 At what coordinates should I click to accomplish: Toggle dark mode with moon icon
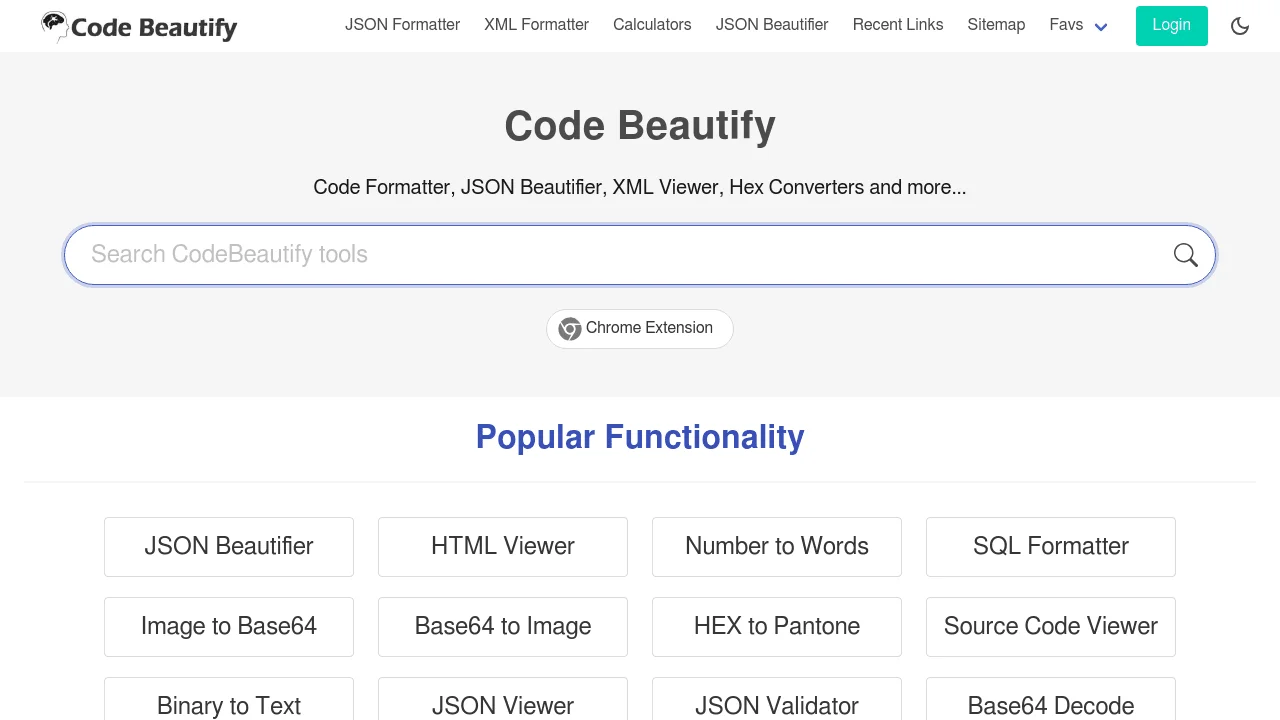pos(1240,26)
